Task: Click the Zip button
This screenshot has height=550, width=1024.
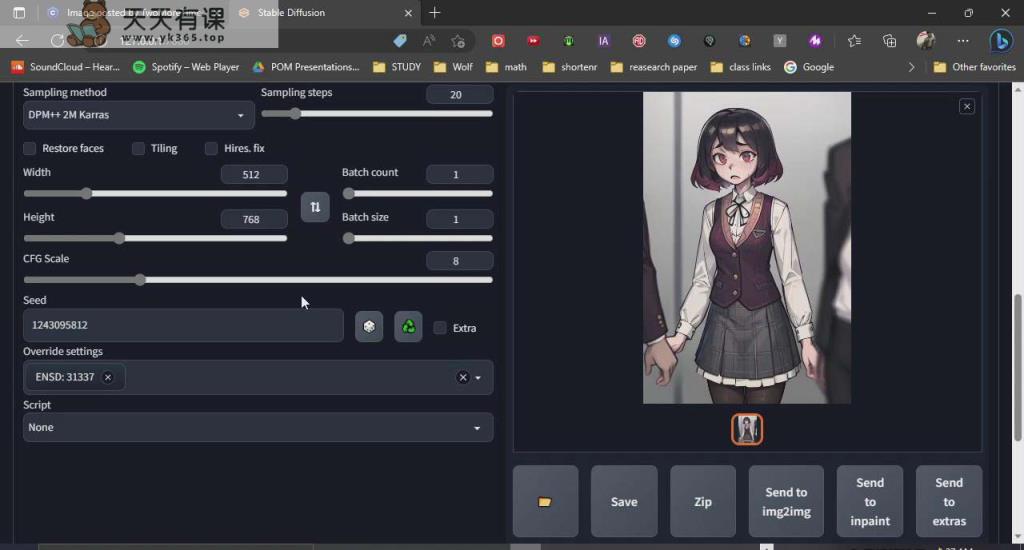Action: pos(703,502)
